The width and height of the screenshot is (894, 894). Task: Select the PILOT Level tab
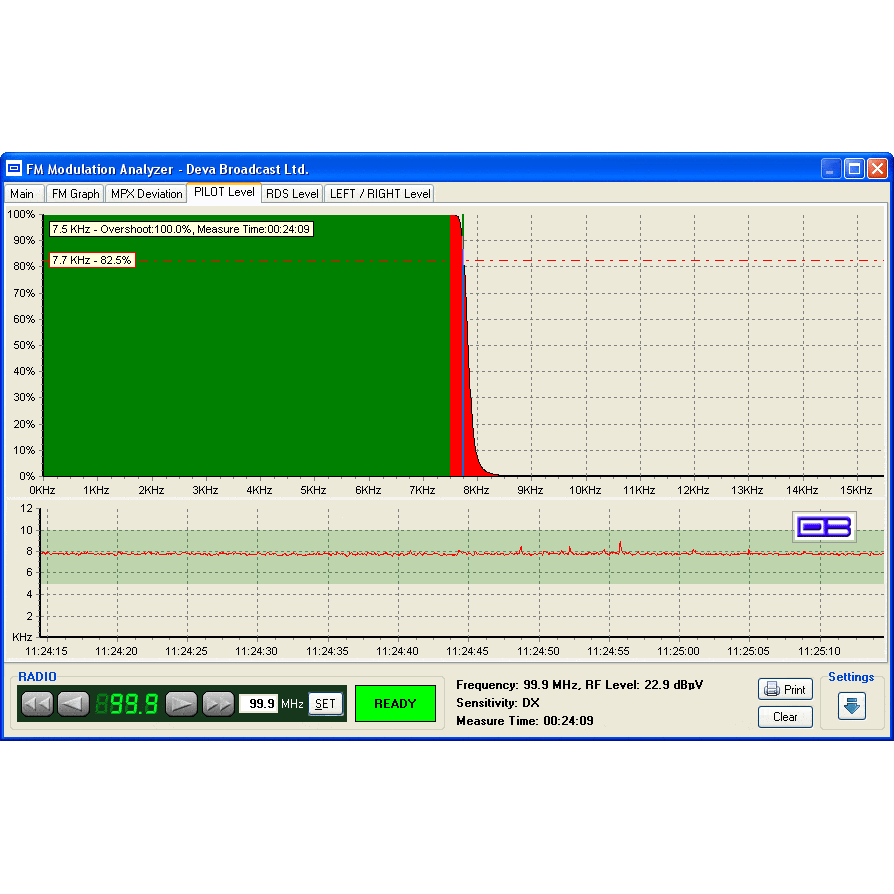224,192
